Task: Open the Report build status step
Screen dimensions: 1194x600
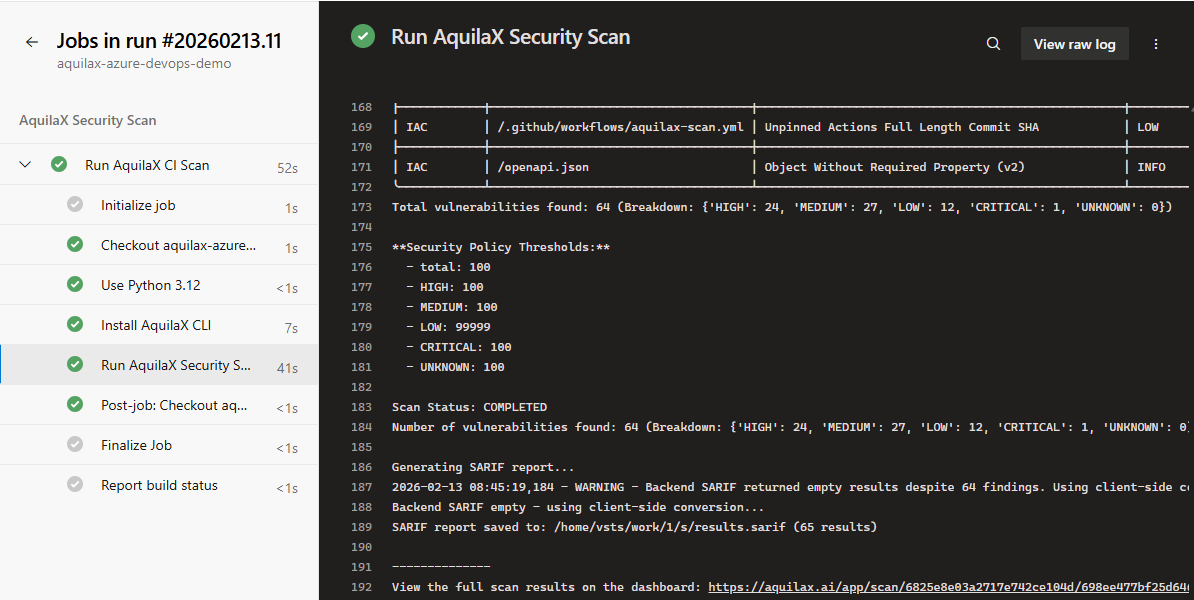Action: tap(159, 485)
